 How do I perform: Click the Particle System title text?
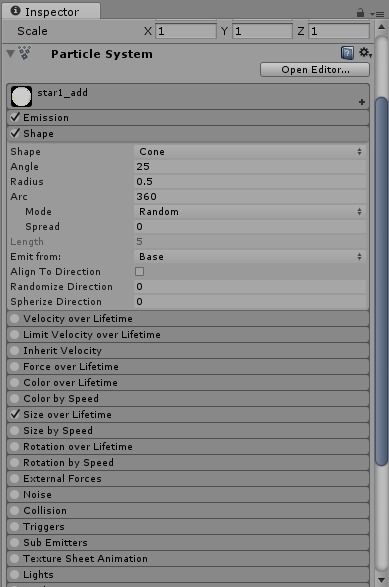[x=102, y=54]
